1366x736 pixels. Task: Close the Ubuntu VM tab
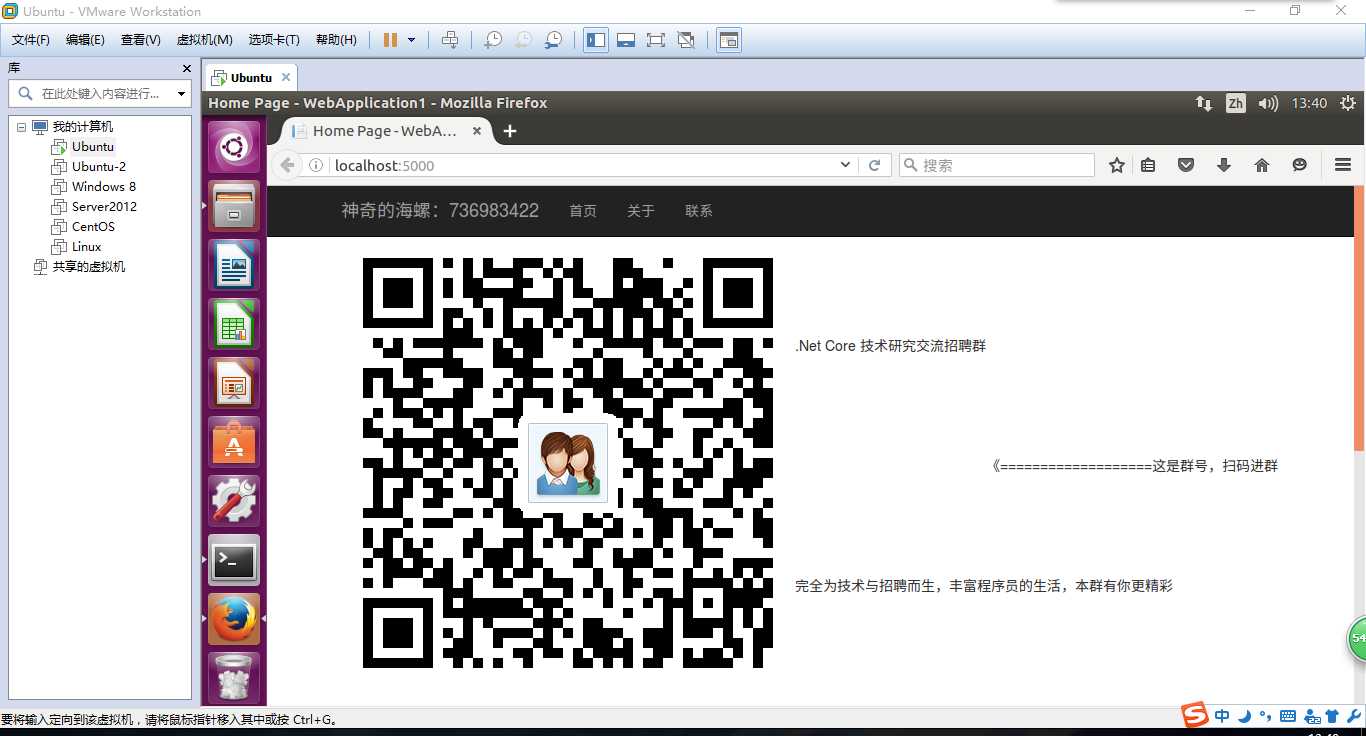286,77
